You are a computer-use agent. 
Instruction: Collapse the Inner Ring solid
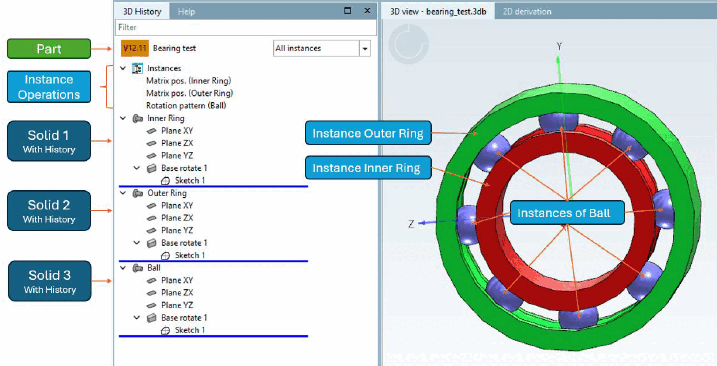pos(123,118)
